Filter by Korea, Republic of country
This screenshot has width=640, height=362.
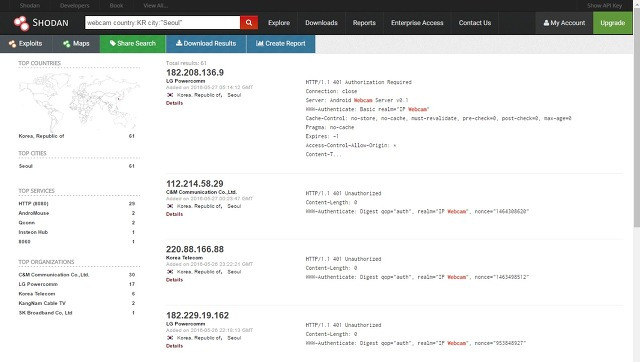click(41, 136)
